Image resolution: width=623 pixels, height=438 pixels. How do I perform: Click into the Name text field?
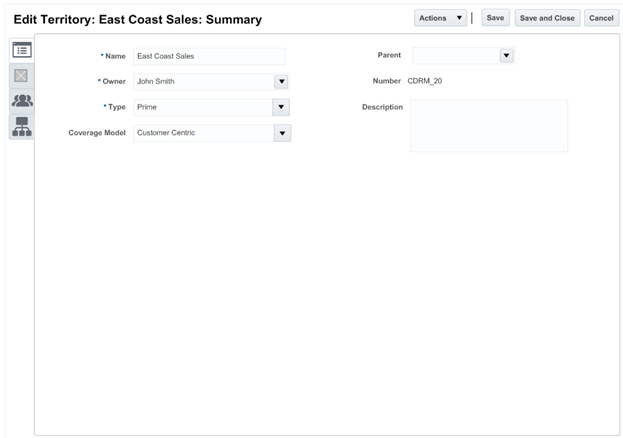tap(209, 56)
